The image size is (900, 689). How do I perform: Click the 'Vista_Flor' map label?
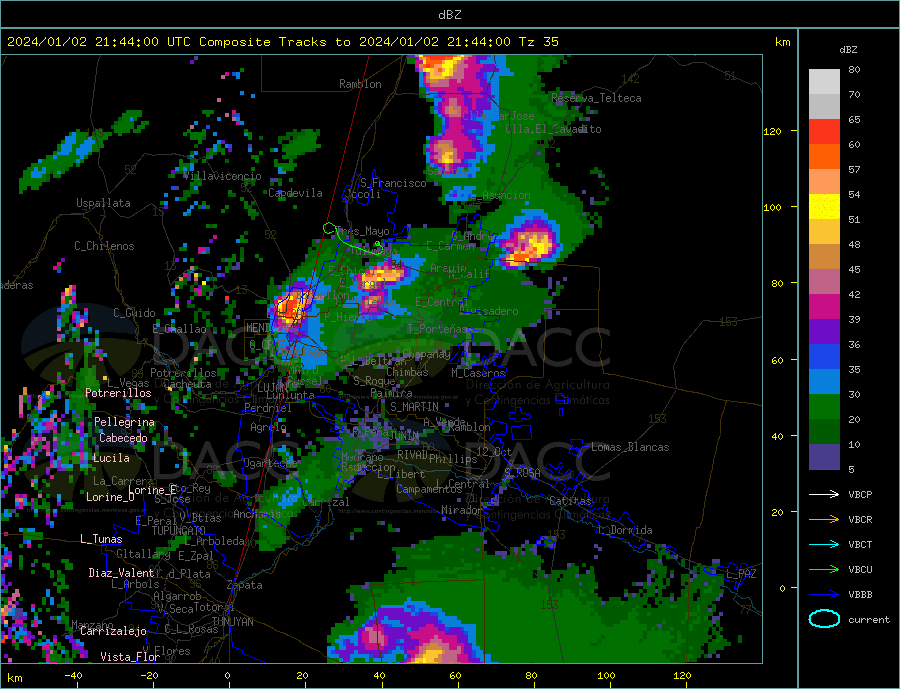[130, 657]
